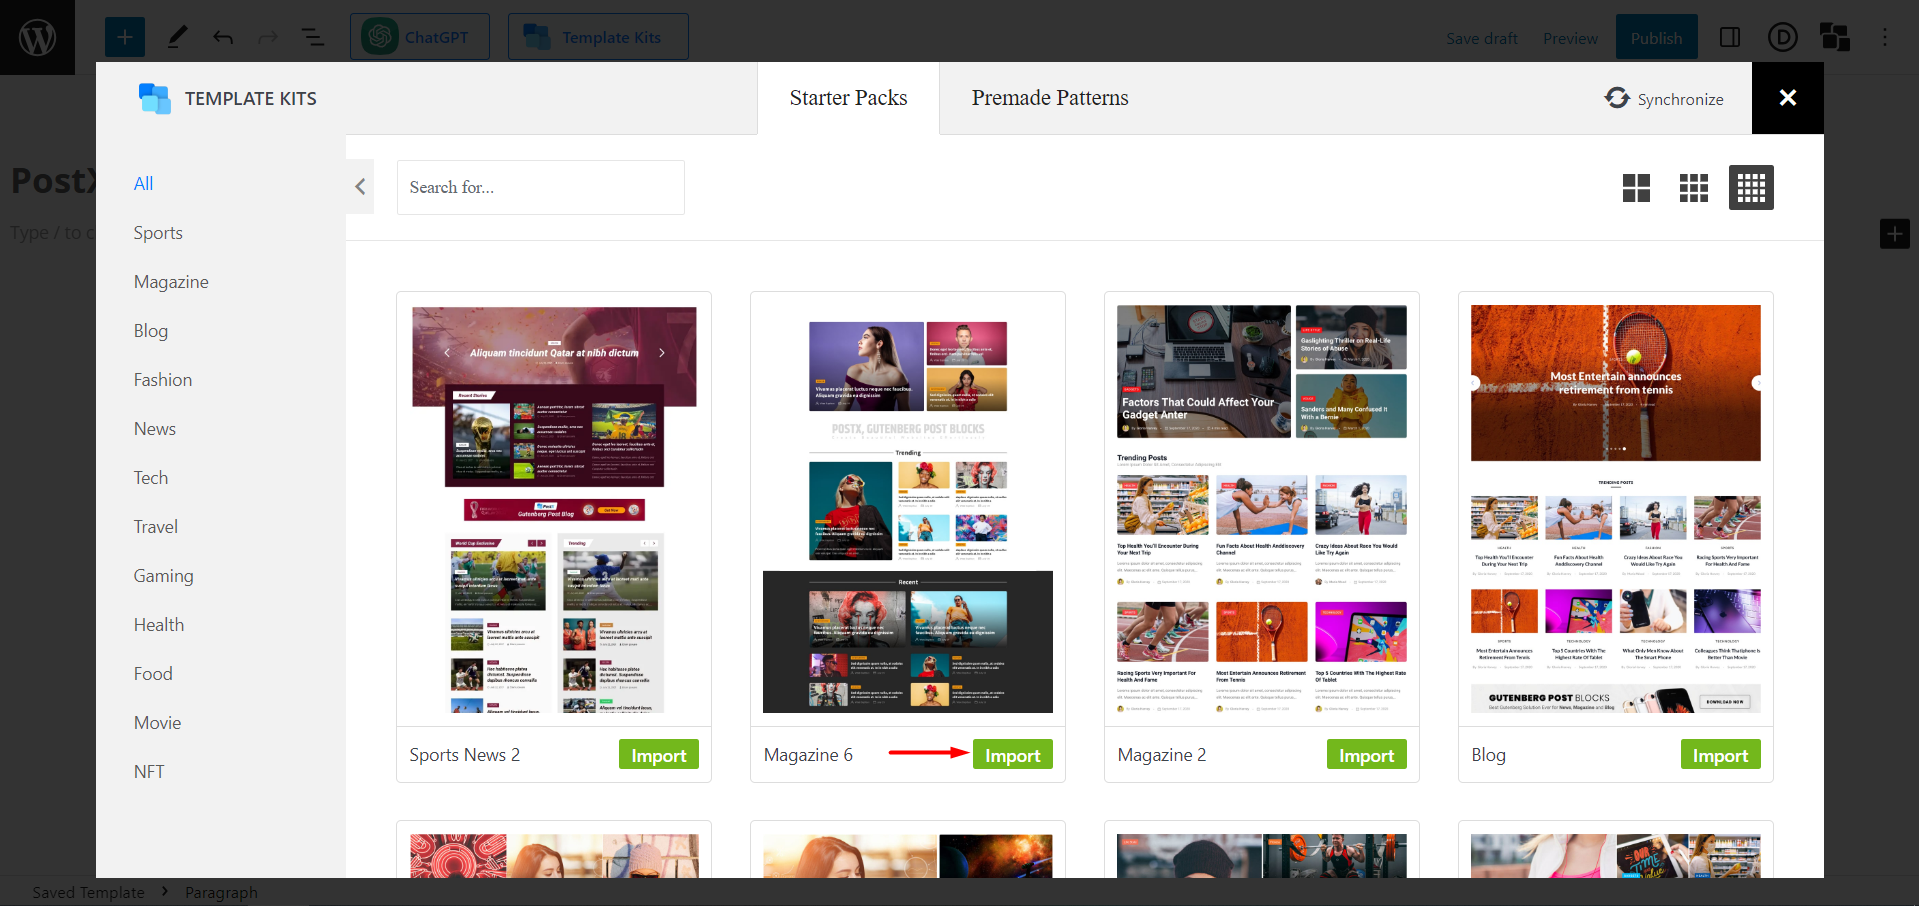This screenshot has height=906, width=1919.
Task: Select the four-column grid view icon
Action: (1750, 188)
